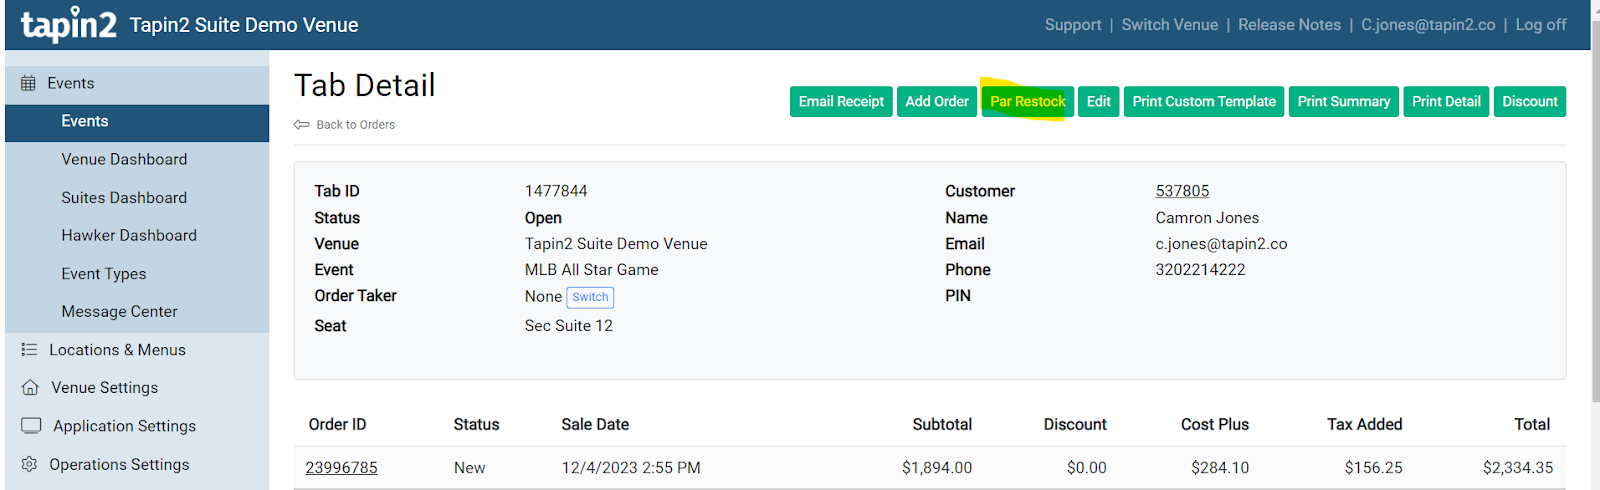The width and height of the screenshot is (1600, 490).
Task: Open customer 537805 link
Action: [x=1182, y=191]
